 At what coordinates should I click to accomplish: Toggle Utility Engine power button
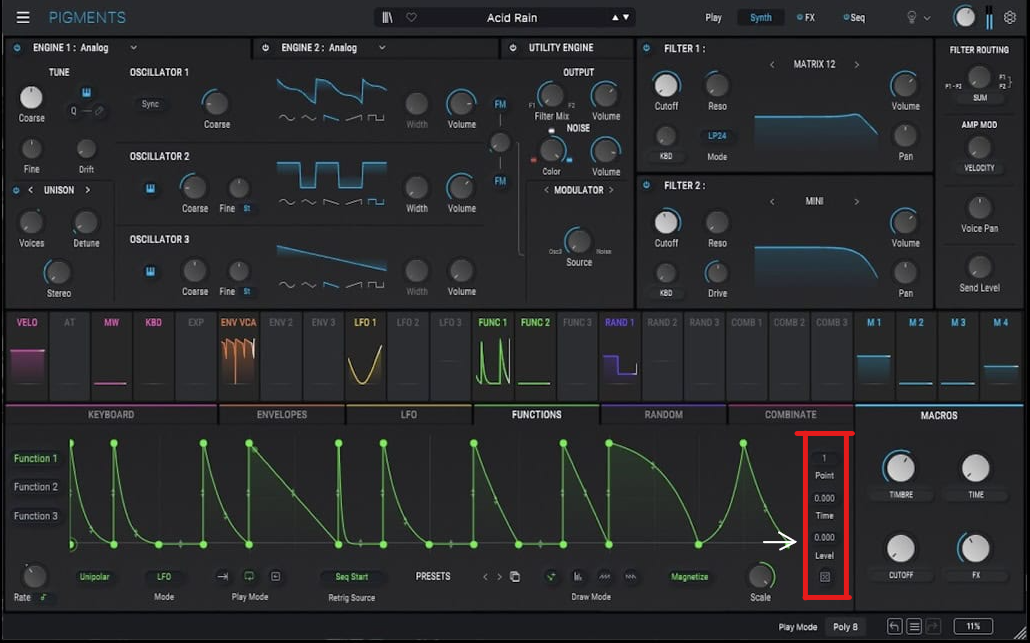pos(513,48)
